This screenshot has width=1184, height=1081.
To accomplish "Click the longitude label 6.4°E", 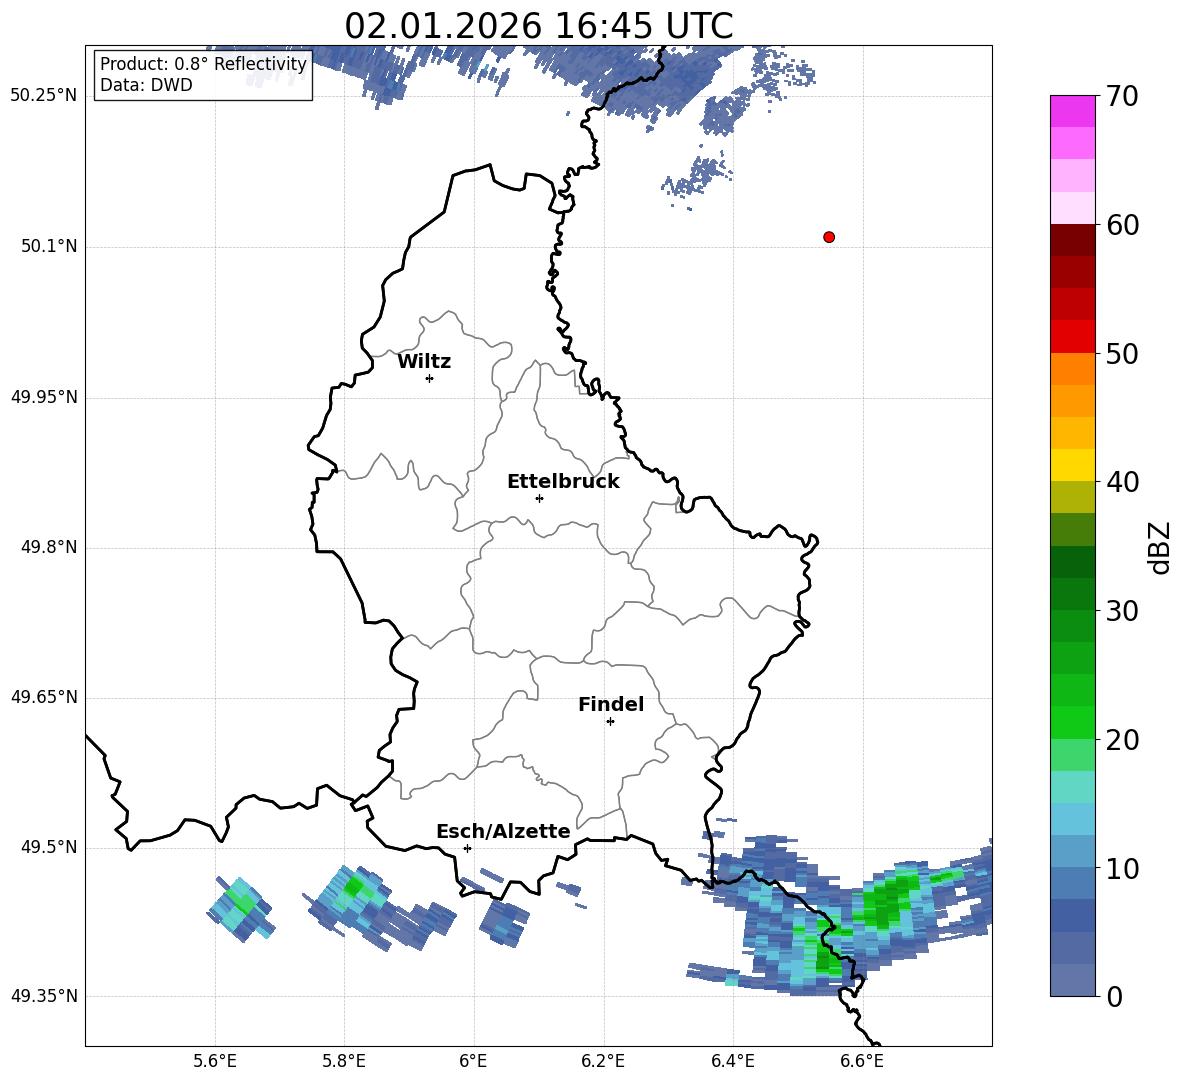I will (732, 1061).
